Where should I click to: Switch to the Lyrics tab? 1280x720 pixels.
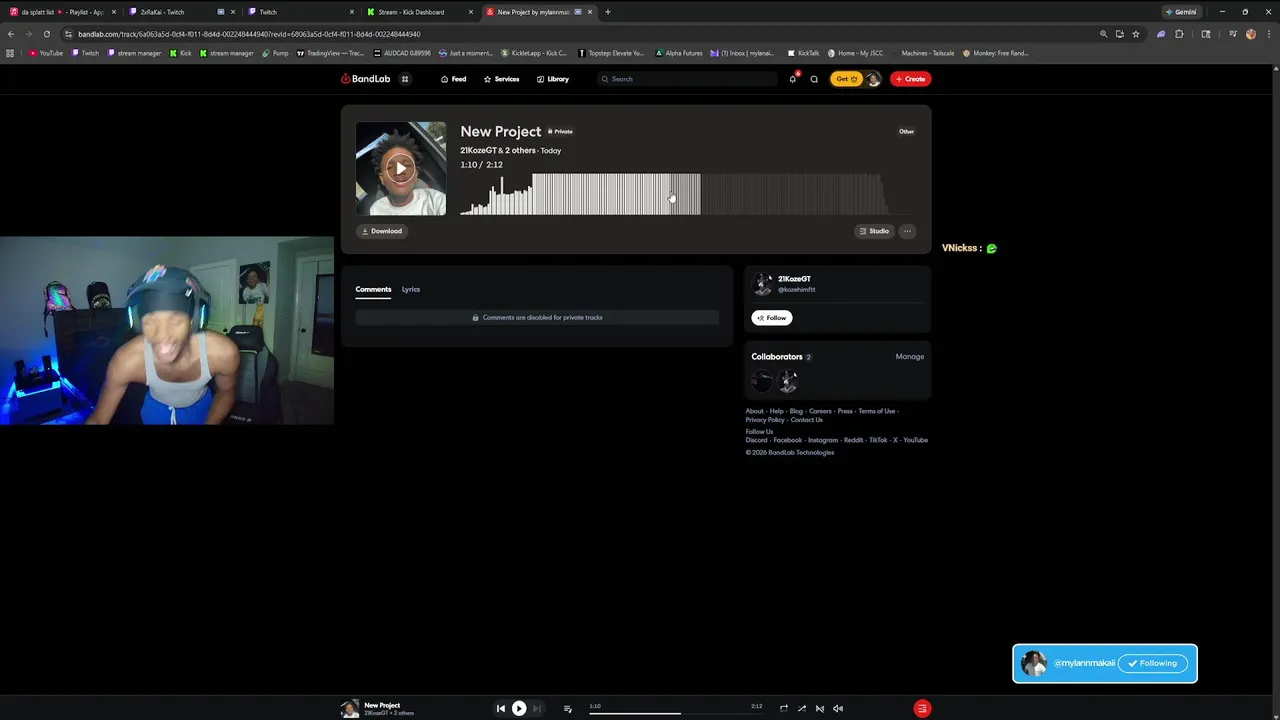(411, 289)
